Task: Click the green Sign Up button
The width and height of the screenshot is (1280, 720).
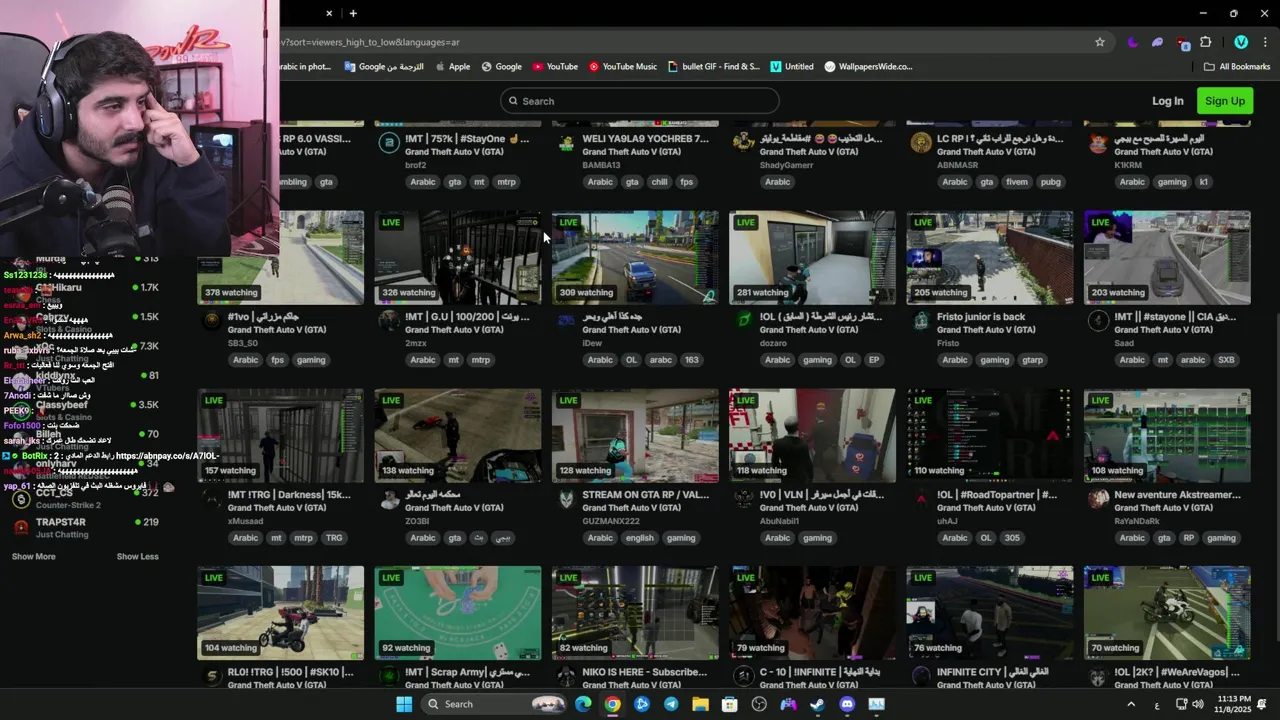Action: pyautogui.click(x=1225, y=101)
